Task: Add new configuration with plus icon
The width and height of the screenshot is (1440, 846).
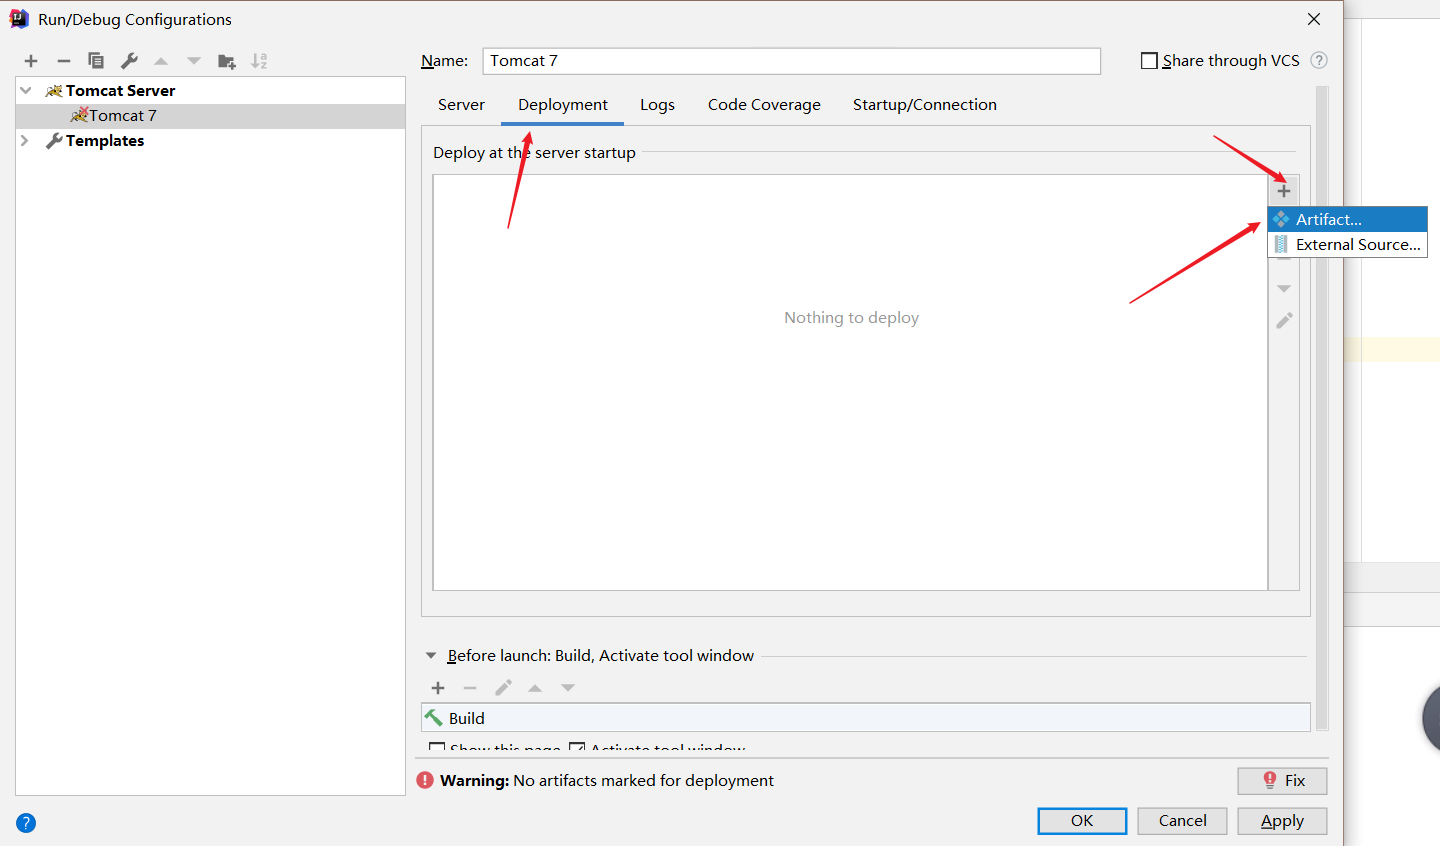Action: [x=31, y=61]
